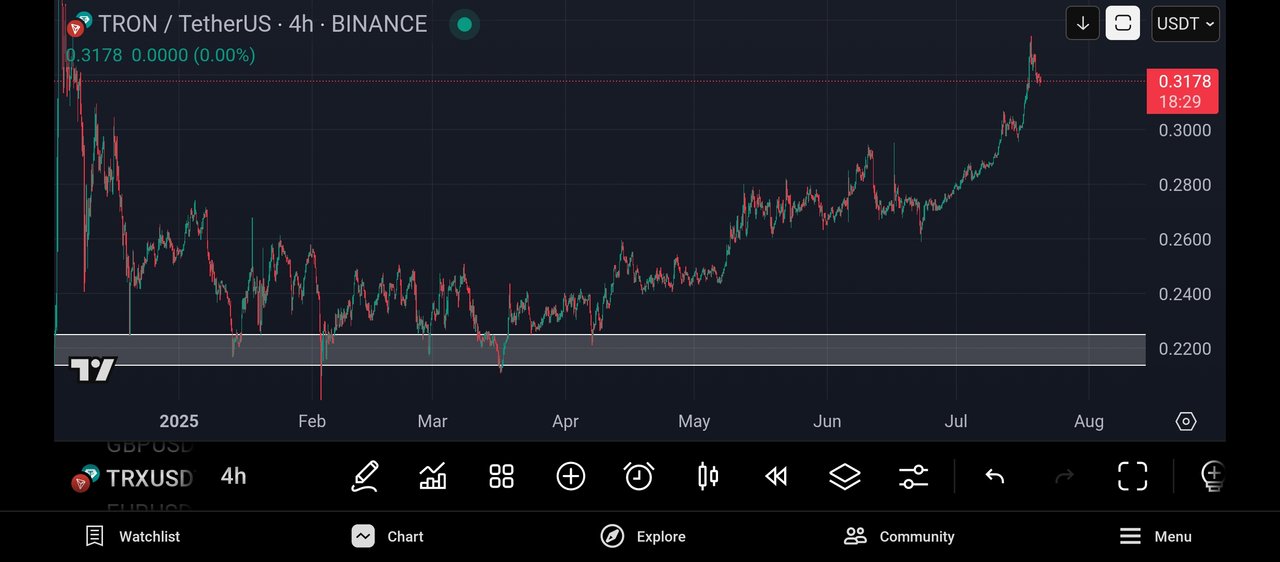Open the USDT currency dropdown
This screenshot has height=562, width=1280.
[x=1186, y=23]
